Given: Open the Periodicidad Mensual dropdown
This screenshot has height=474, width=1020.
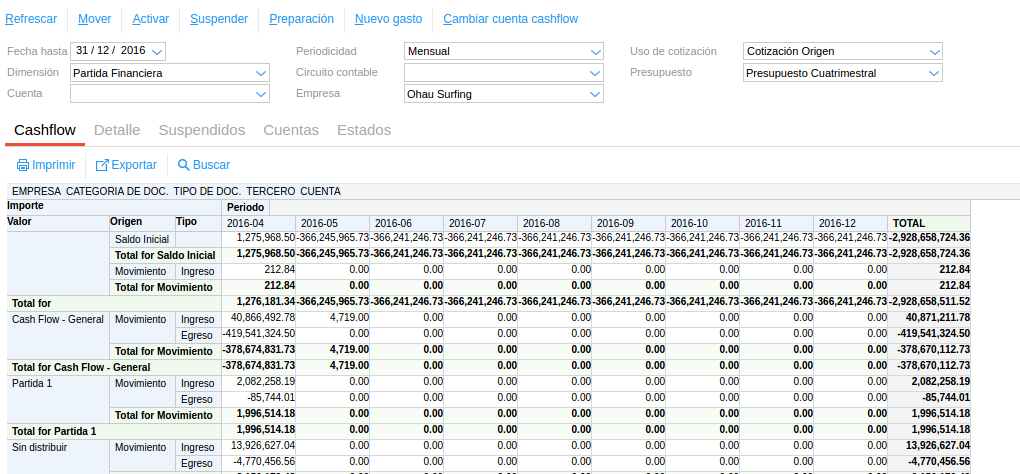Looking at the screenshot, I should [x=596, y=51].
